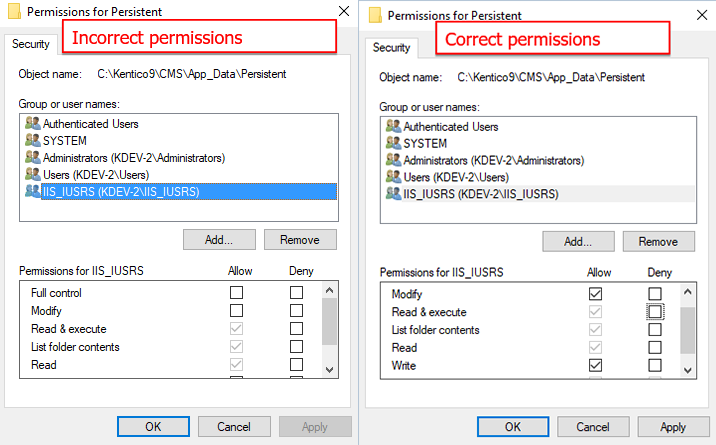Click SYSTEM user icon in left dialog
The height and width of the screenshot is (445, 716).
pos(32,140)
